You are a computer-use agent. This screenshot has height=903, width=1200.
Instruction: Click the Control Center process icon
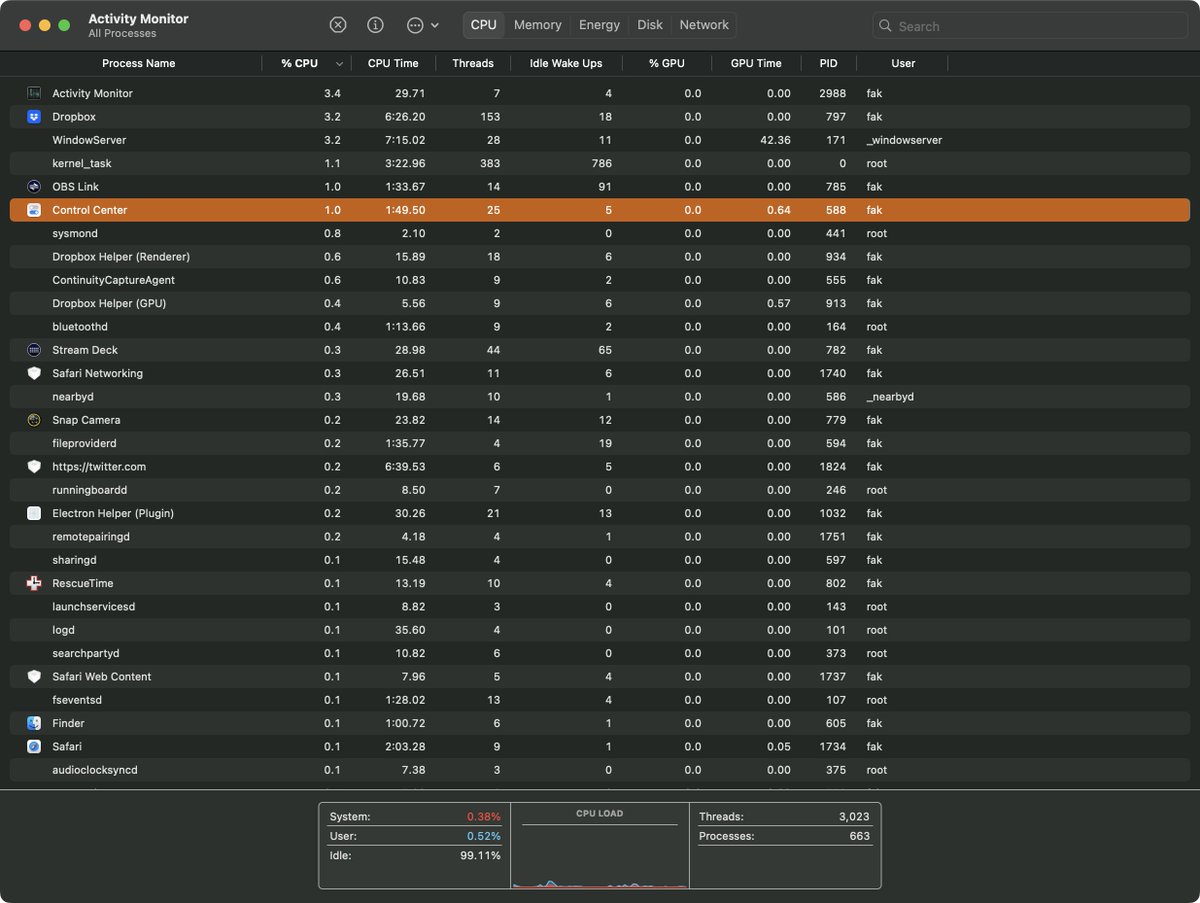tap(34, 210)
